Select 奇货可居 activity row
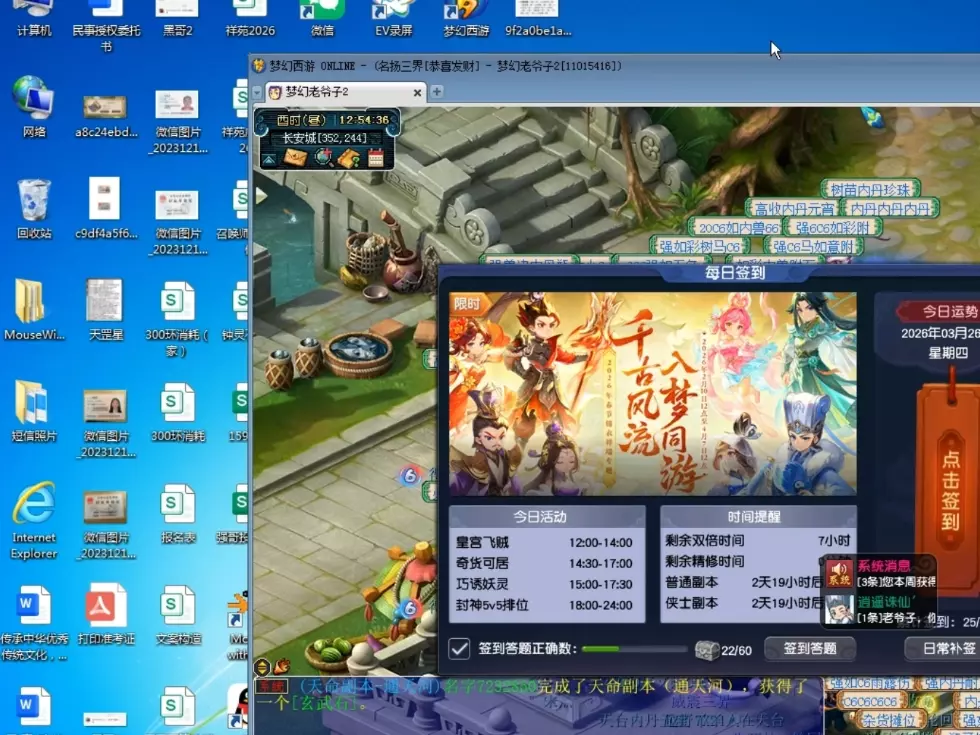The height and width of the screenshot is (735, 980). click(544, 563)
